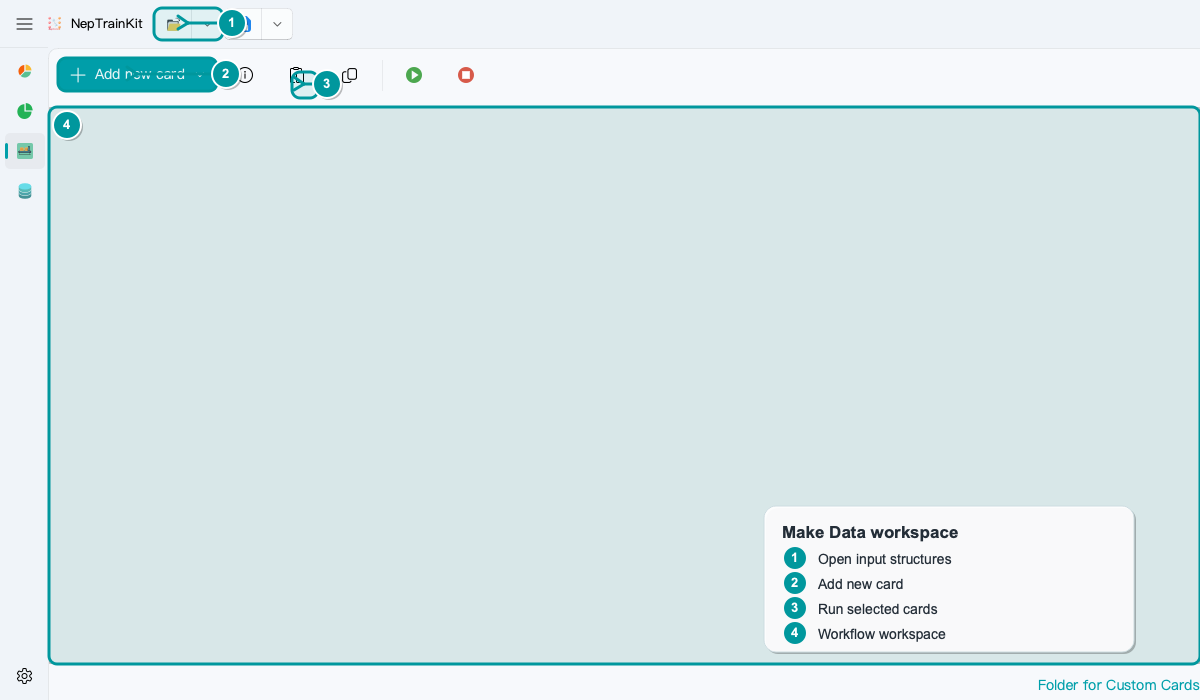The height and width of the screenshot is (700, 1200).
Task: Expand the save button dropdown chevron
Action: click(x=277, y=24)
